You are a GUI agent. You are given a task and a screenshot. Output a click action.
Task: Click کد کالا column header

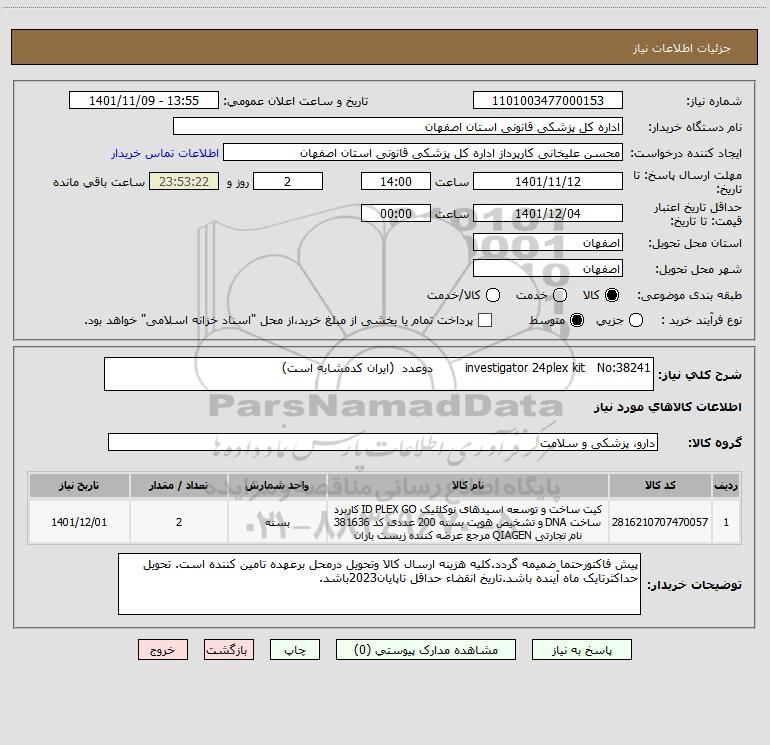coord(660,485)
